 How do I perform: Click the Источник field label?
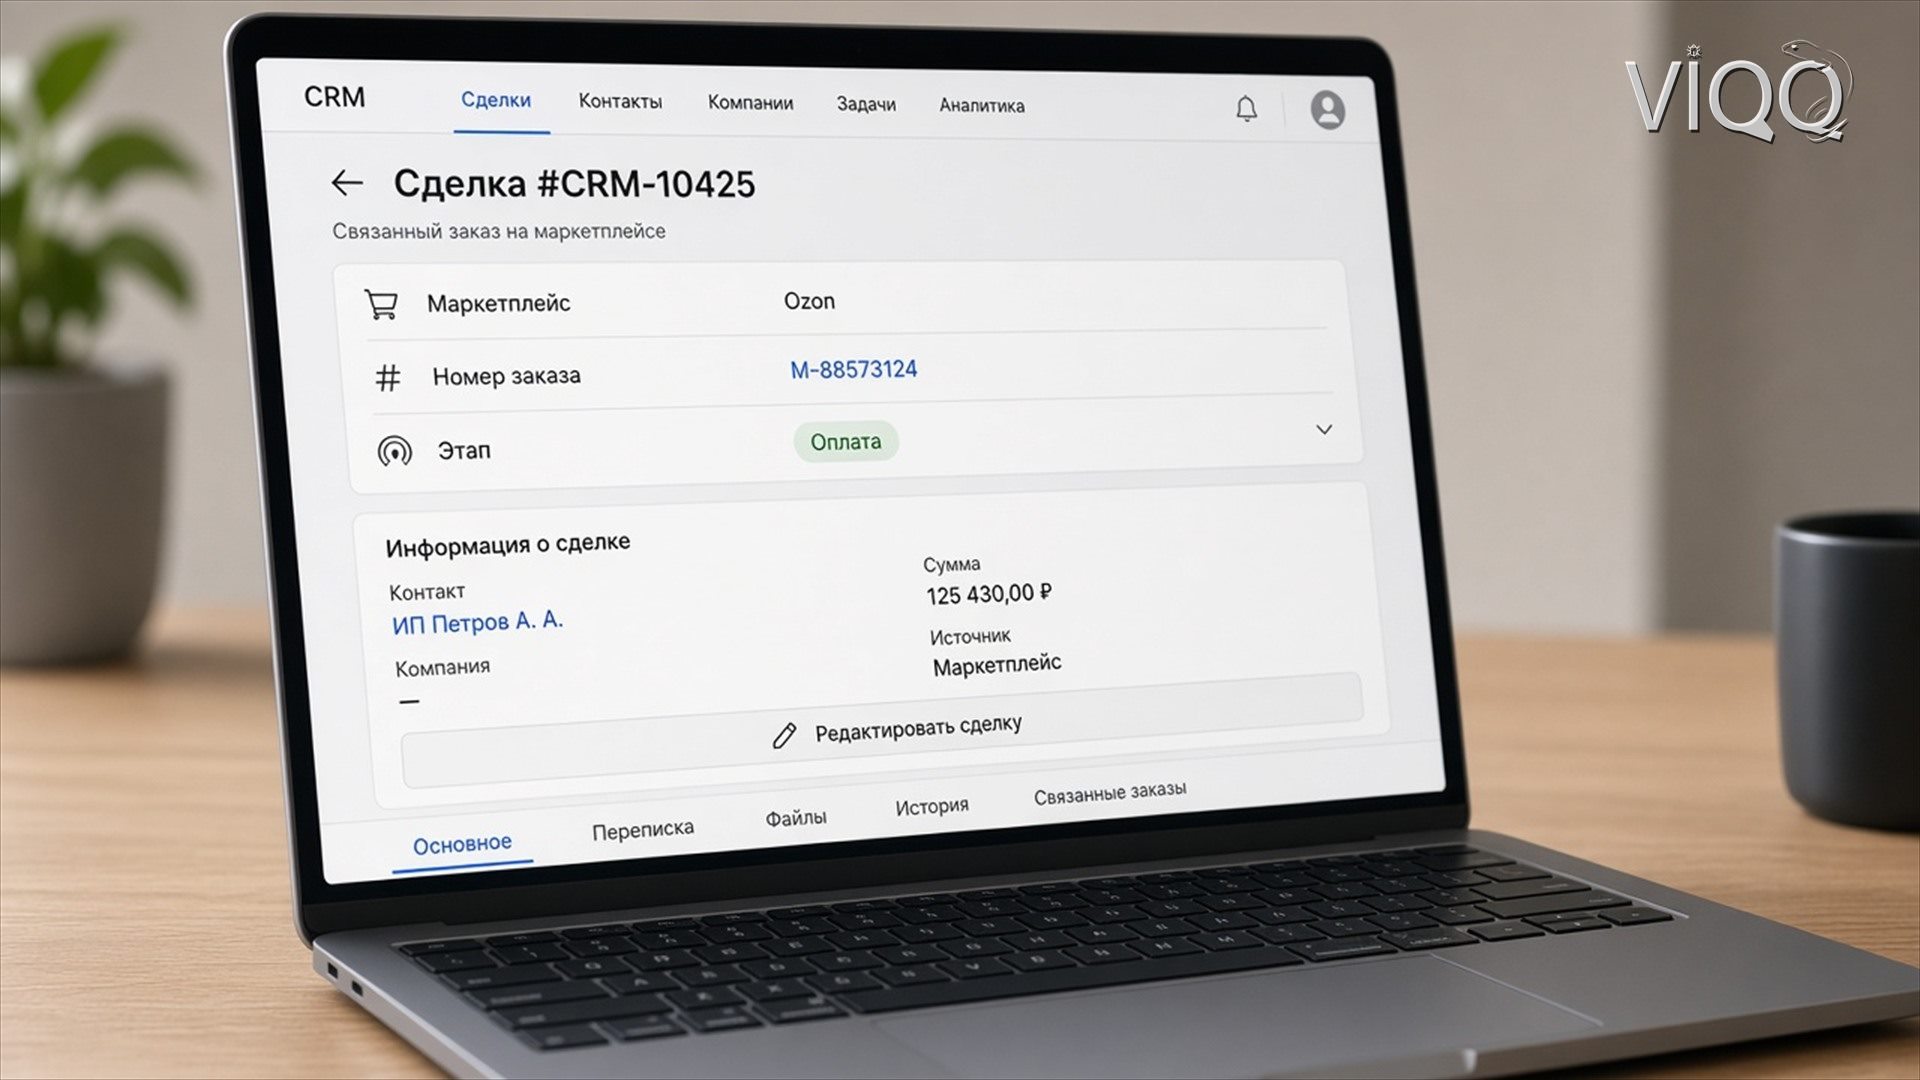point(970,636)
